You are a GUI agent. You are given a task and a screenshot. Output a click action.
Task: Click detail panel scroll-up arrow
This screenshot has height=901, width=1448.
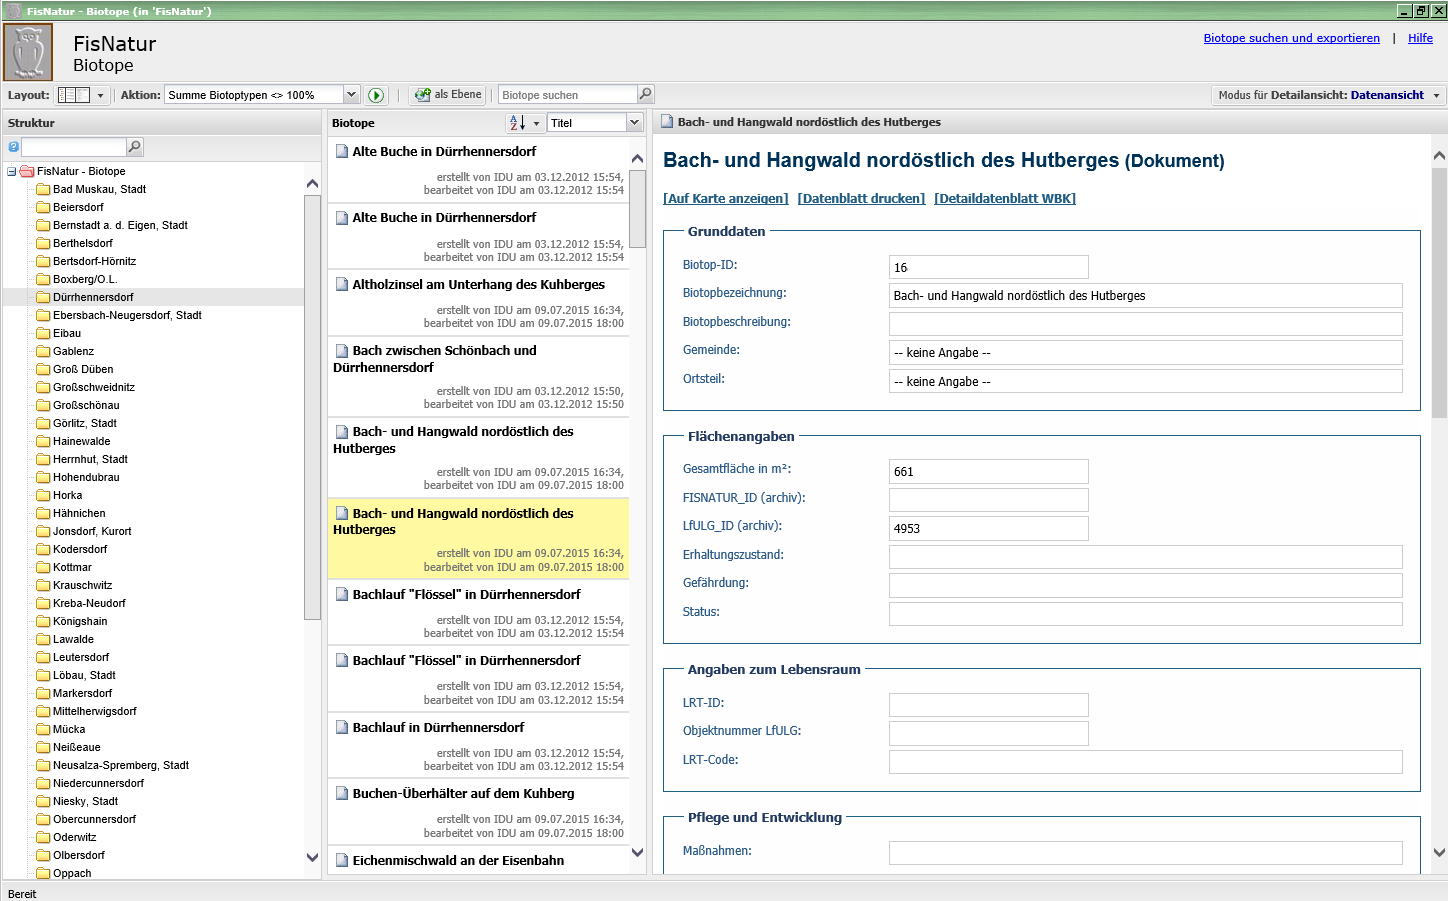[x=1439, y=155]
